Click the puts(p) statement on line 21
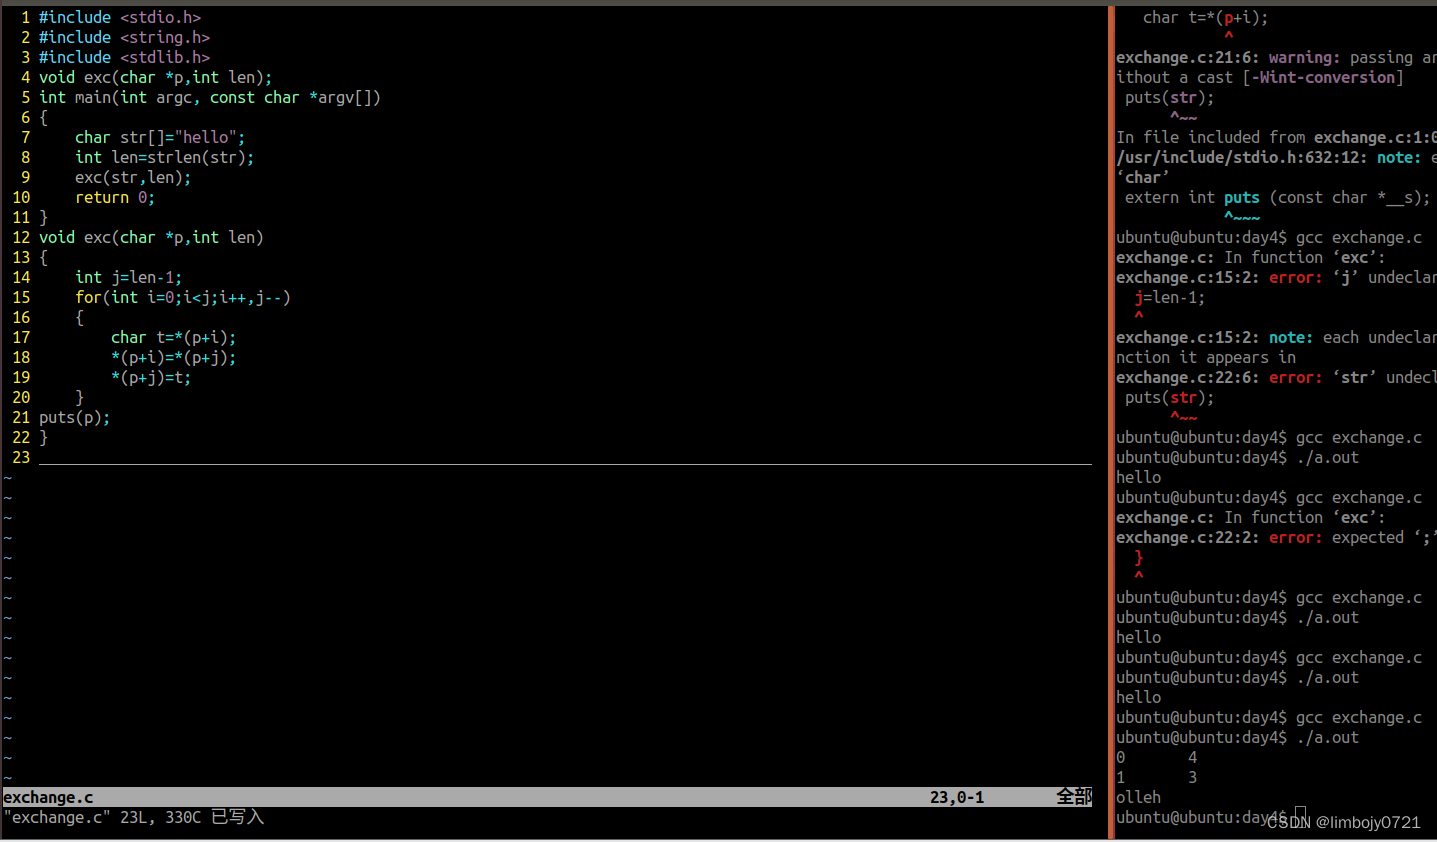The image size is (1437, 842). 73,417
